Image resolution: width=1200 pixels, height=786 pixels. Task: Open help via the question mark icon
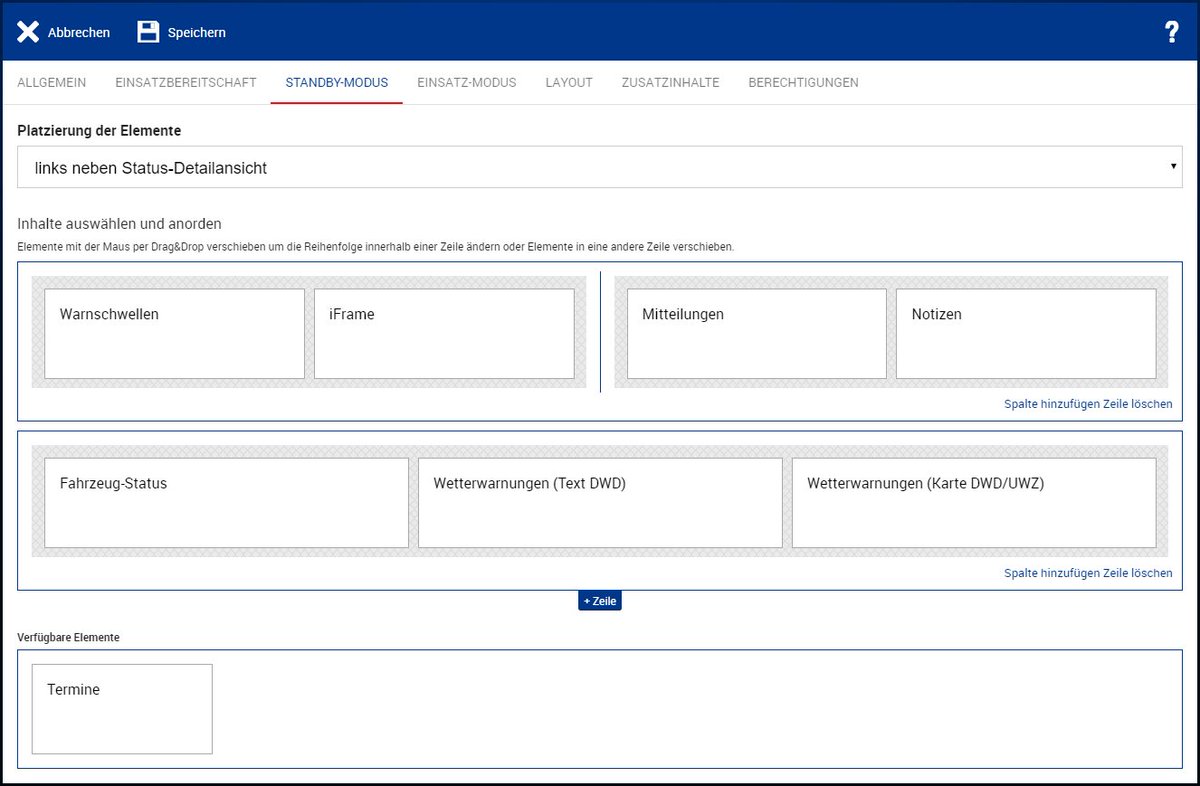point(1172,32)
